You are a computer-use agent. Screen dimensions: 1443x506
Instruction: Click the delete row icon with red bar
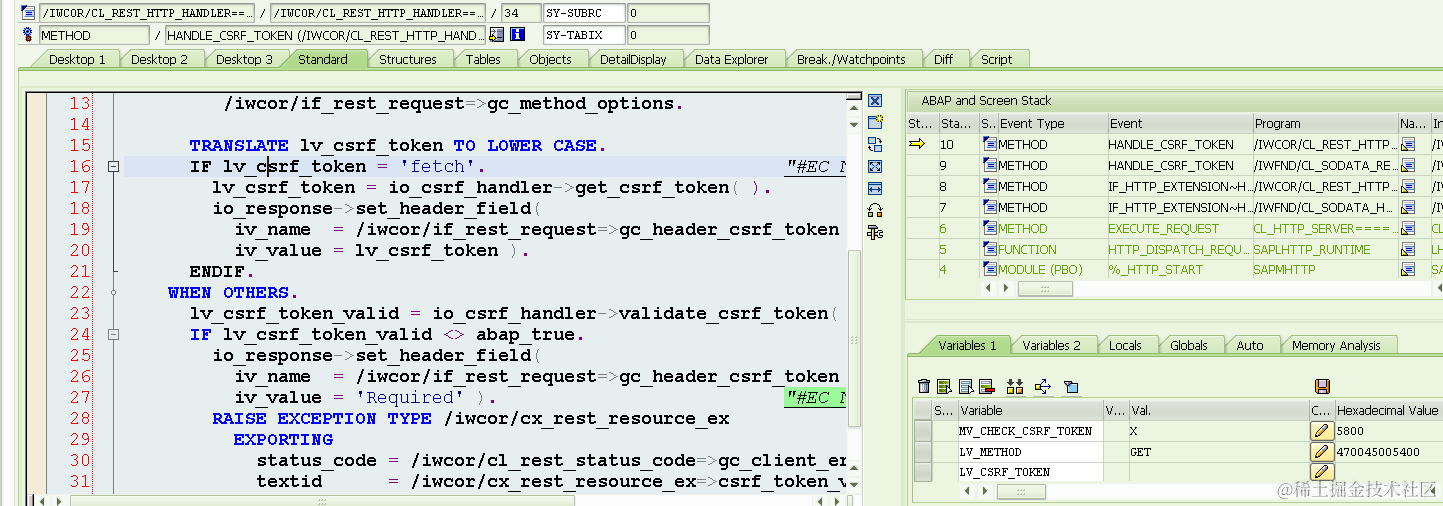986,386
